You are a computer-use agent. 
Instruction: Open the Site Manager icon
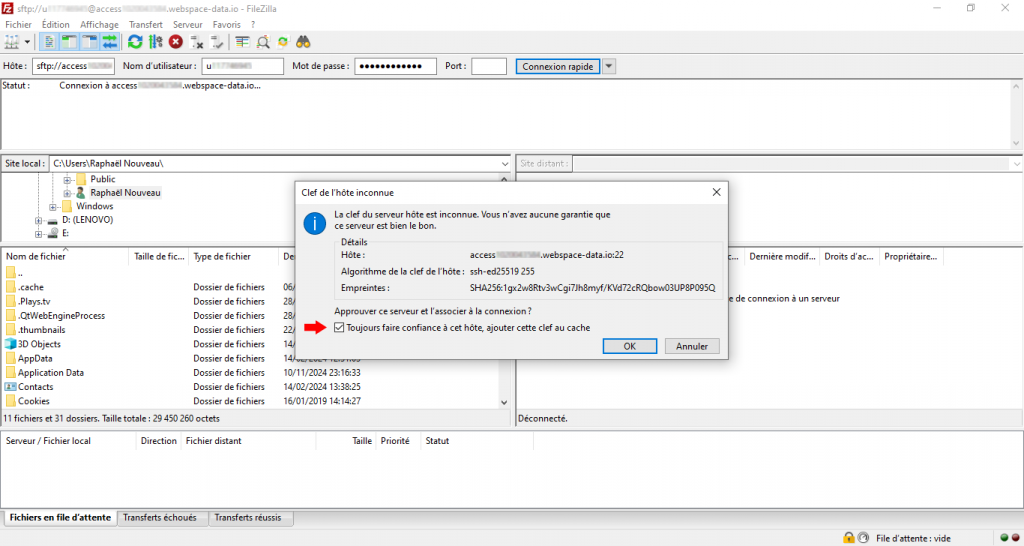point(12,42)
